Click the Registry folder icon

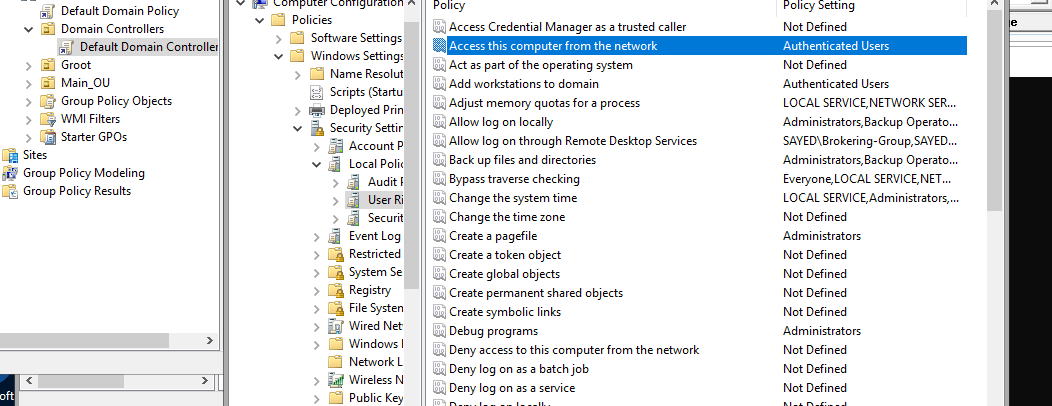coord(335,290)
